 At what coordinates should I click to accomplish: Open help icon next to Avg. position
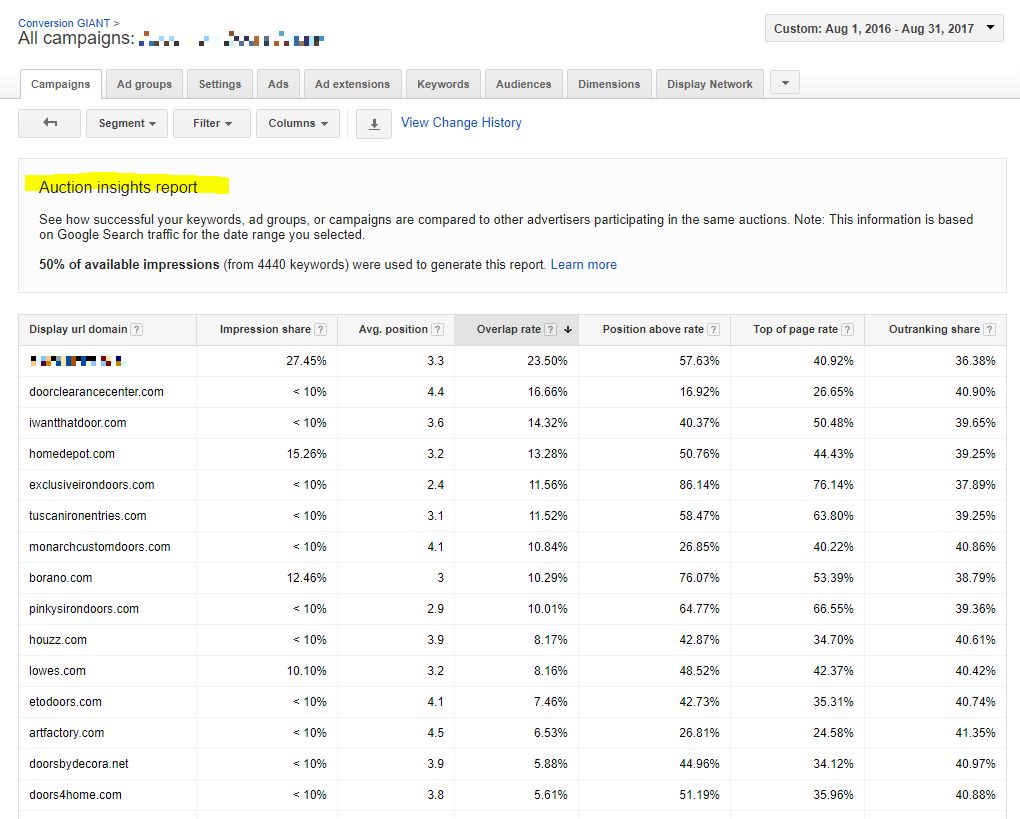tap(438, 330)
